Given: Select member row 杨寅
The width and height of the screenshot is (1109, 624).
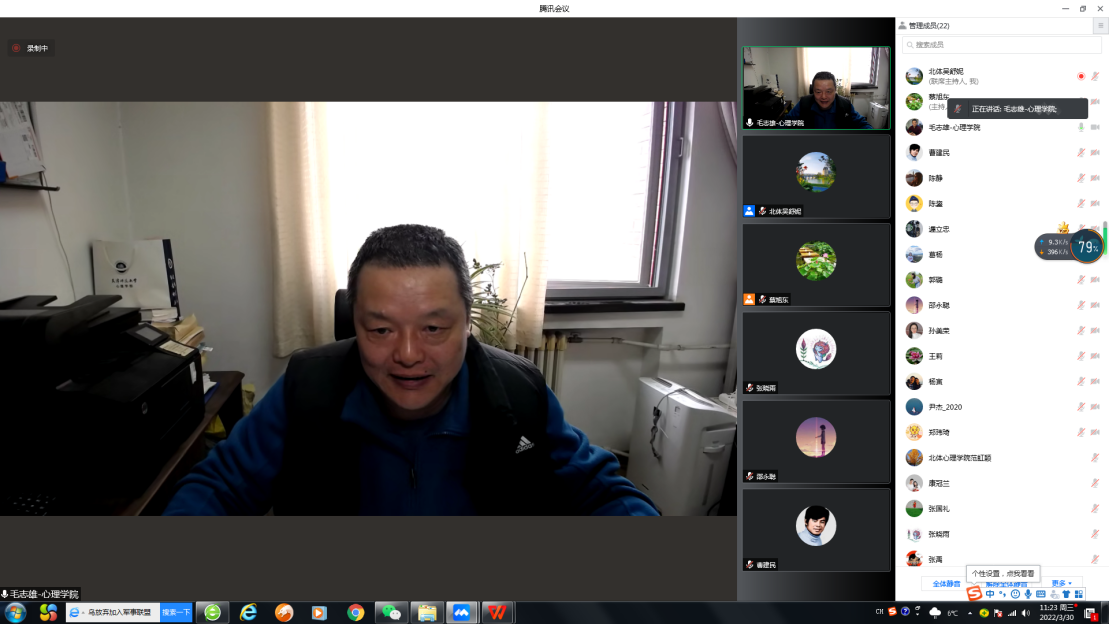Looking at the screenshot, I should (x=1002, y=381).
